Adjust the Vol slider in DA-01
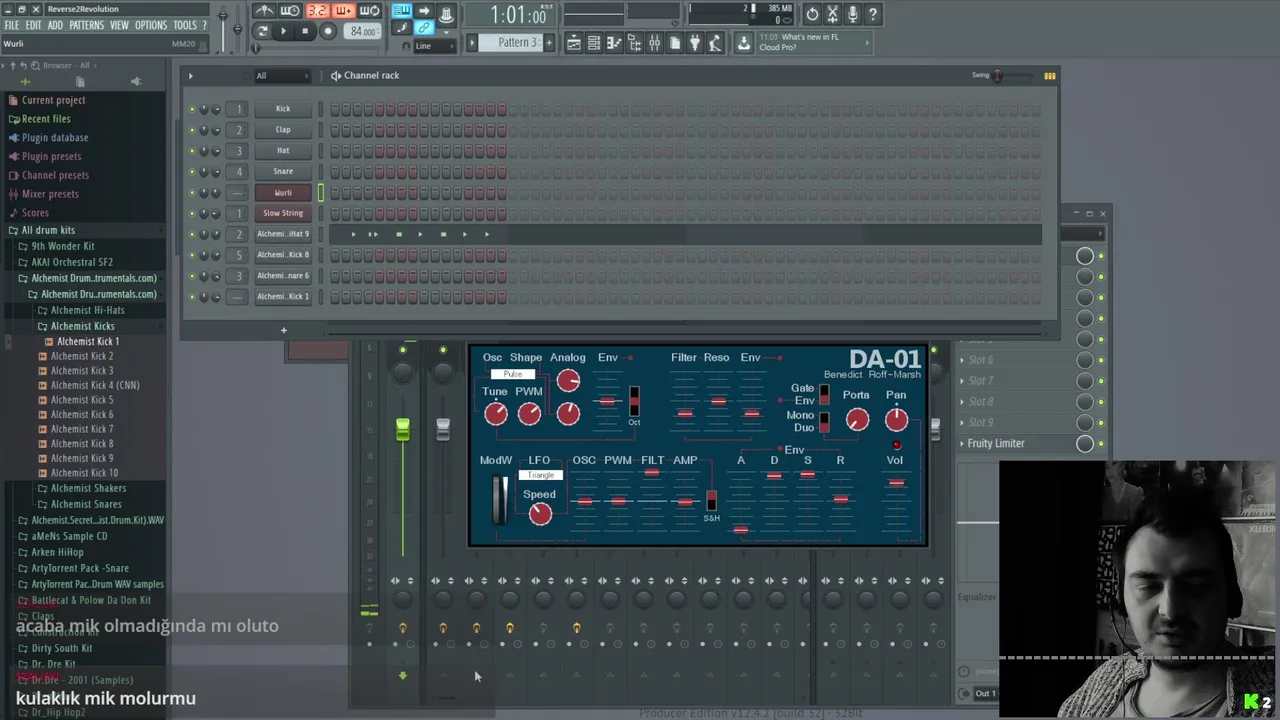 point(896,484)
